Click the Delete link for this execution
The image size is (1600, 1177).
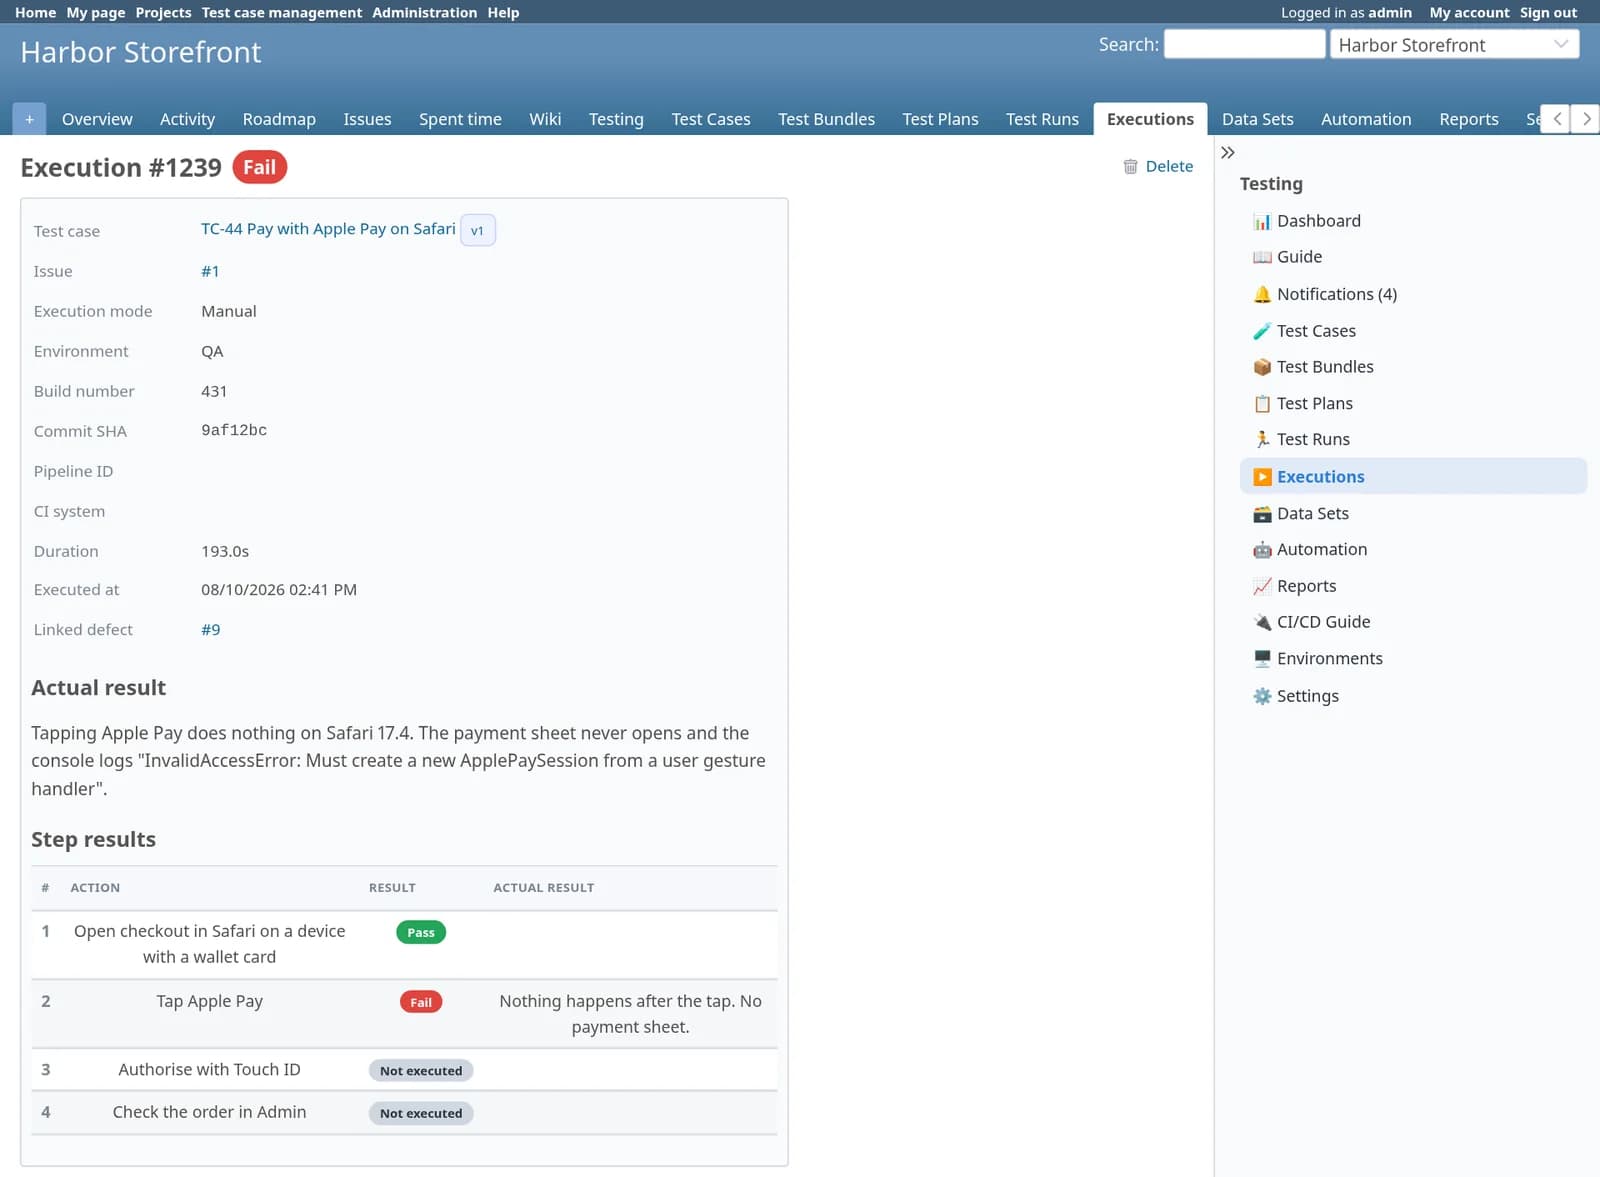[x=1169, y=167]
